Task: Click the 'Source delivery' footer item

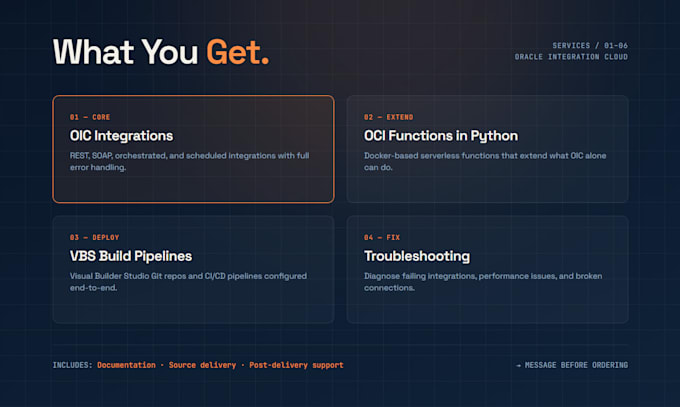Action: (x=202, y=365)
